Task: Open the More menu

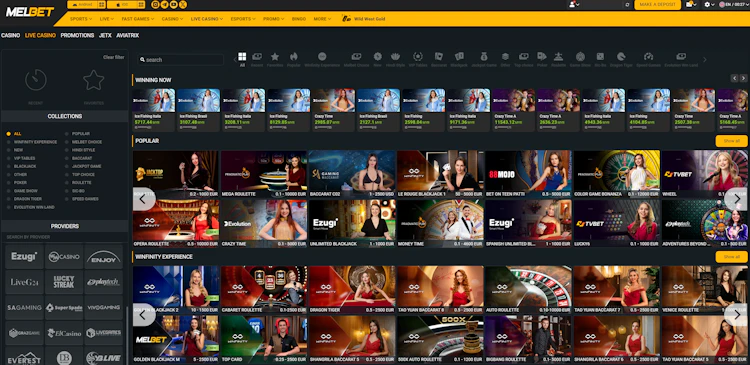Action: 322,19
